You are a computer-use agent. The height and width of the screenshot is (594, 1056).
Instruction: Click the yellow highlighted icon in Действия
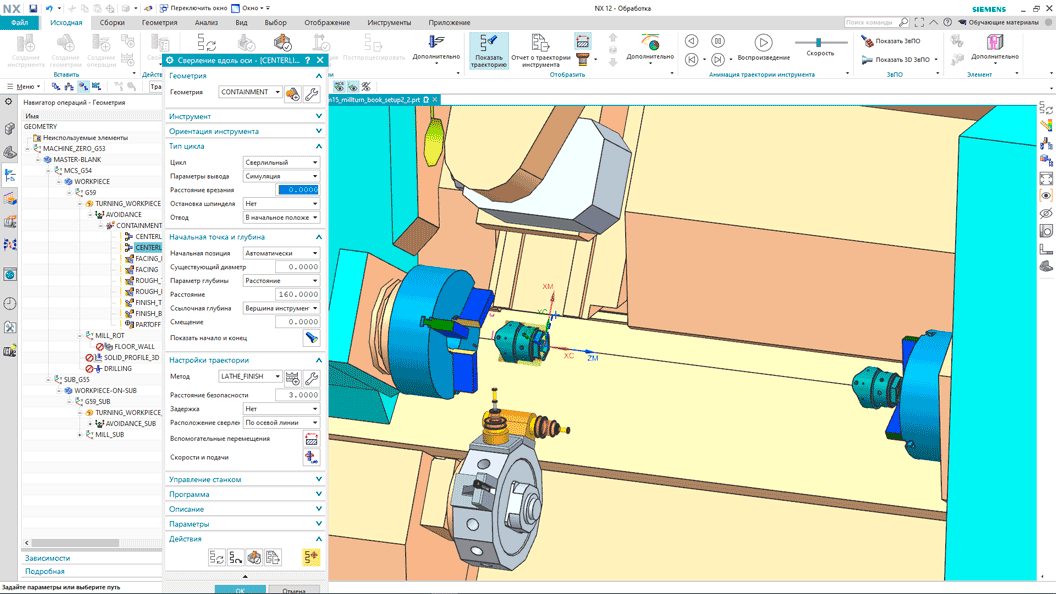[x=311, y=558]
